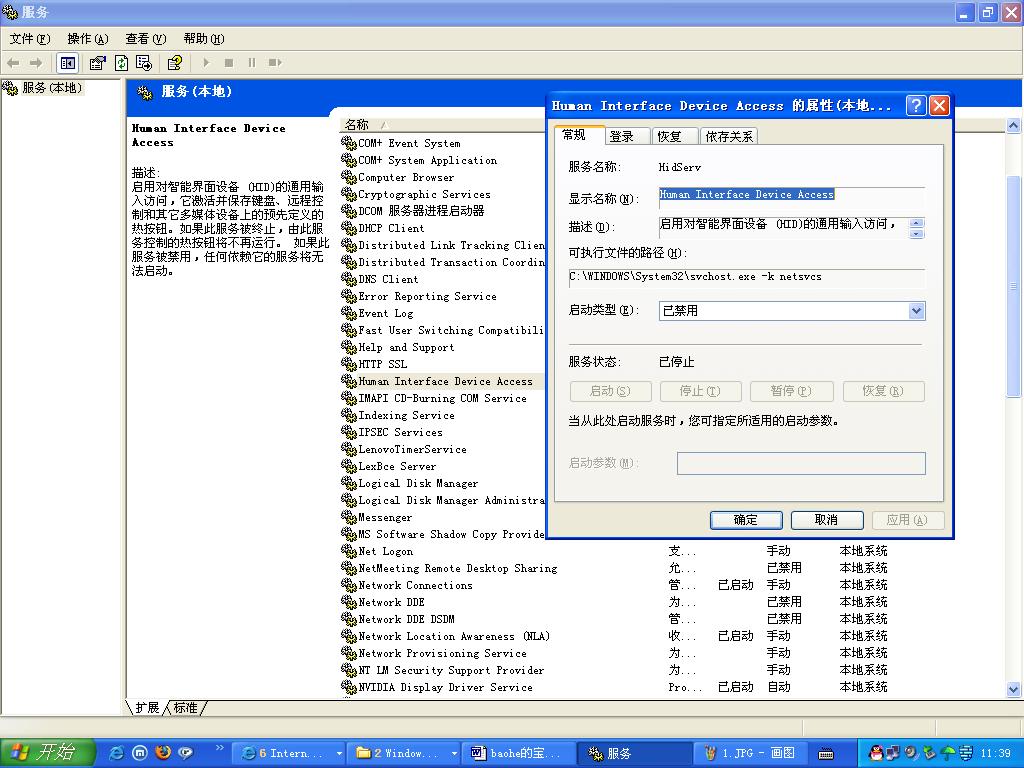Switch to the 登录 tab

coord(621,136)
